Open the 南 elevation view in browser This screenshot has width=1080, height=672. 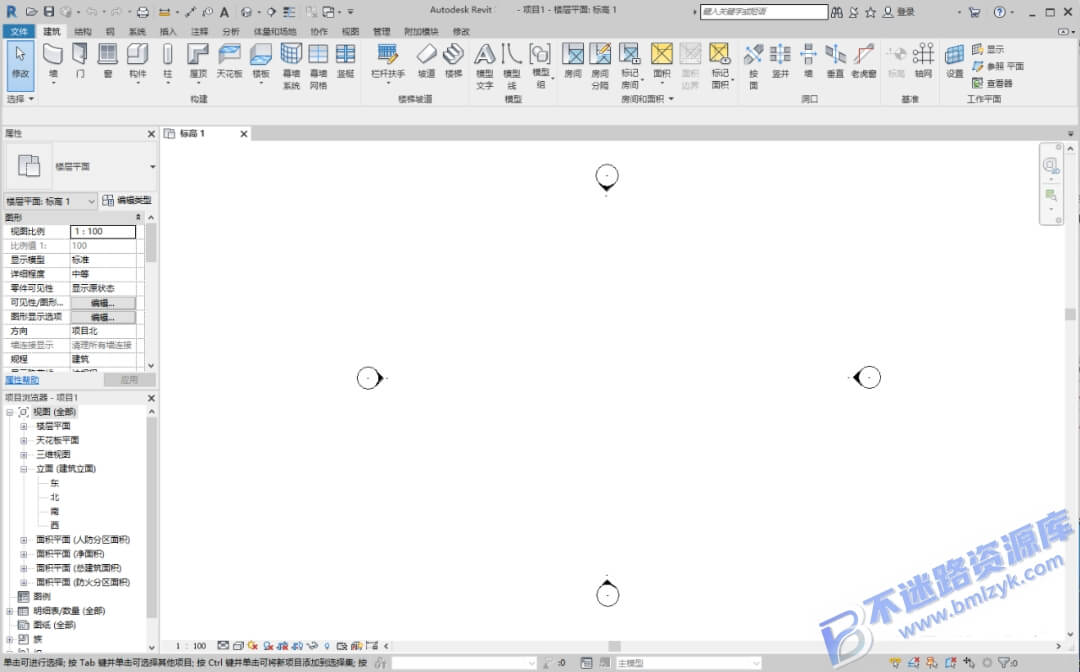[54, 512]
